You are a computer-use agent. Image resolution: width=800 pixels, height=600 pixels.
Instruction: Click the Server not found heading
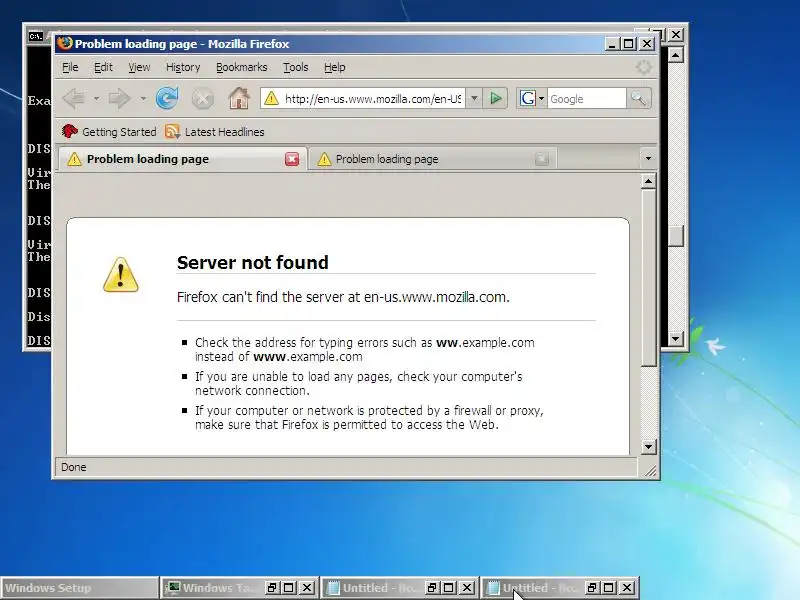253,262
